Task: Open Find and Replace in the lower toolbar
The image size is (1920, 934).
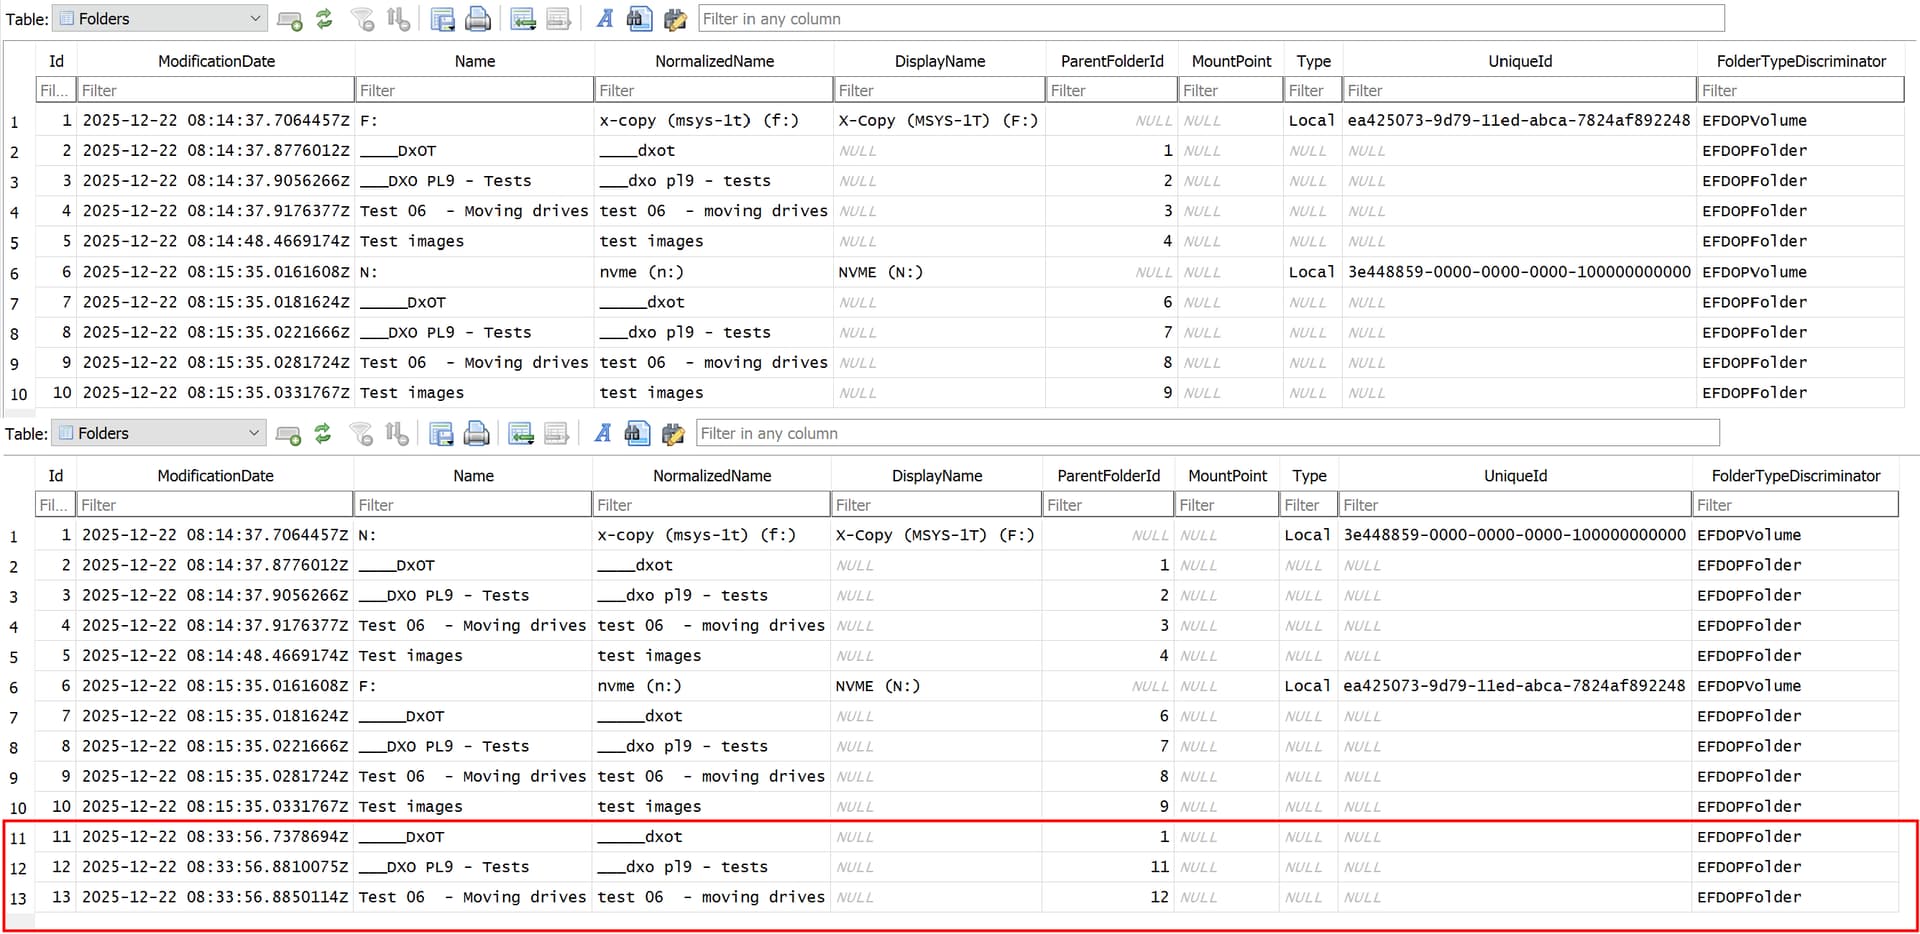Action: pos(673,434)
